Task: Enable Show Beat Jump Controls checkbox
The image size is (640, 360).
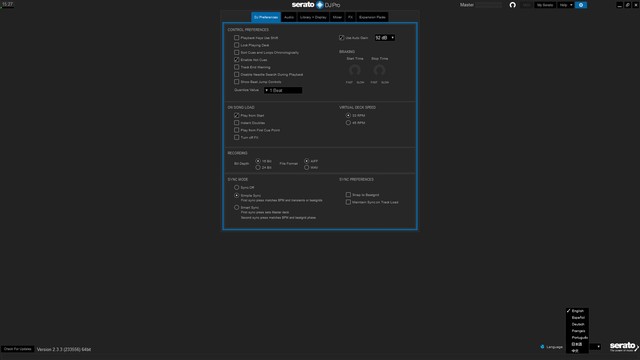Action: (236, 82)
